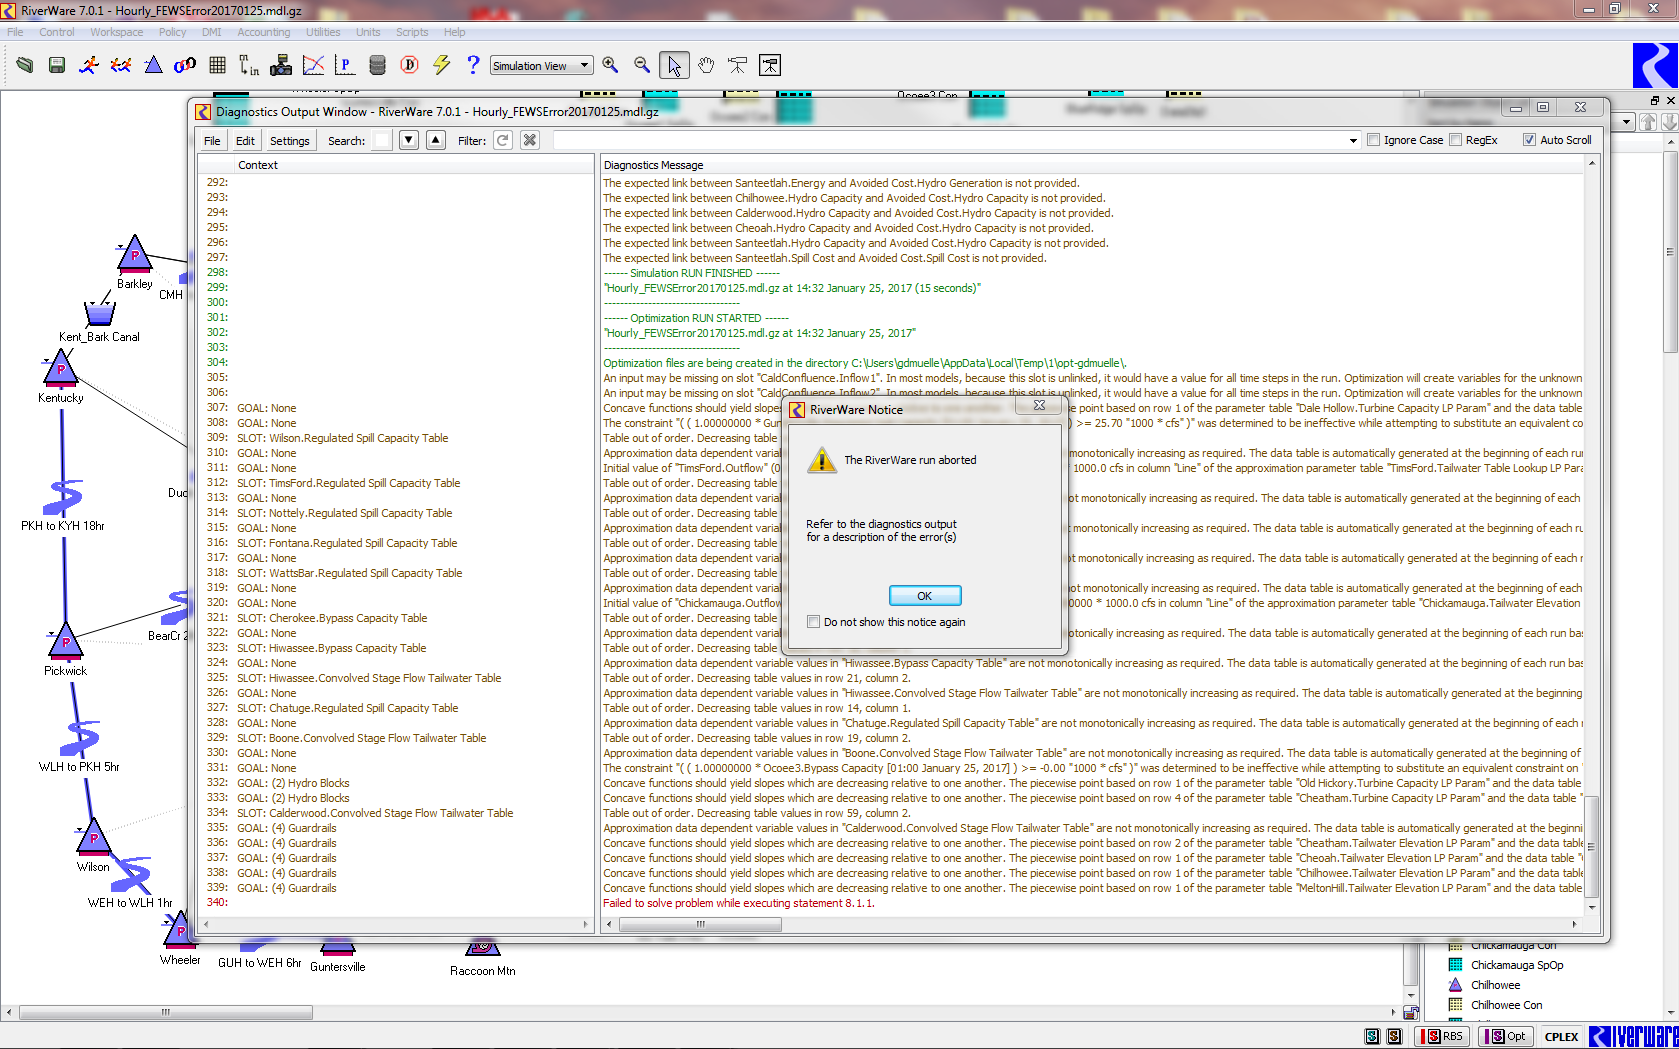This screenshot has width=1679, height=1049.
Task: Select the arrow pointer tool
Action: (674, 65)
